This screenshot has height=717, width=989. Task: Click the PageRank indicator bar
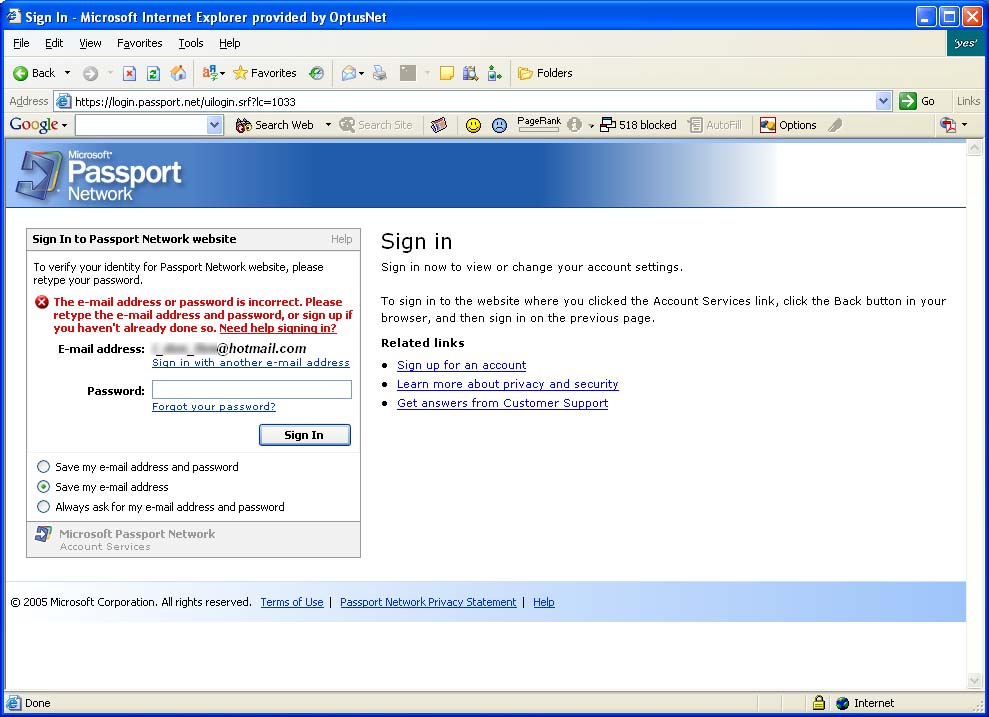tap(539, 124)
